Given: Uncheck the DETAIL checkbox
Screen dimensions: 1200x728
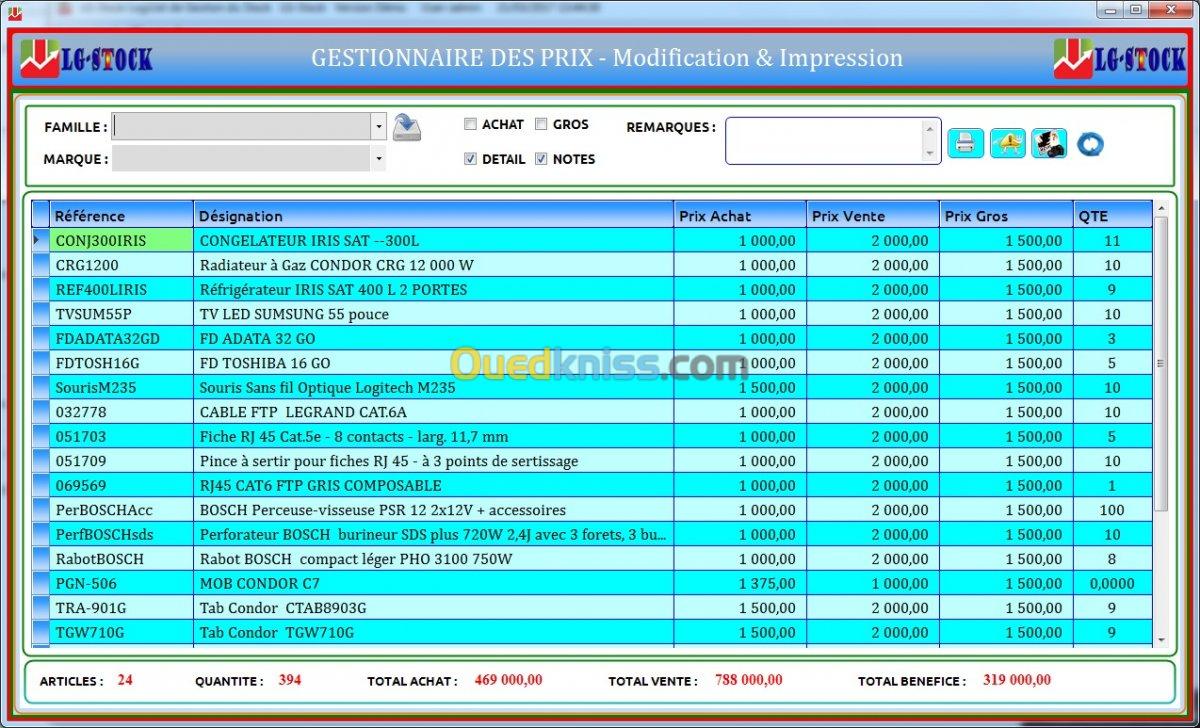Looking at the screenshot, I should (x=470, y=159).
